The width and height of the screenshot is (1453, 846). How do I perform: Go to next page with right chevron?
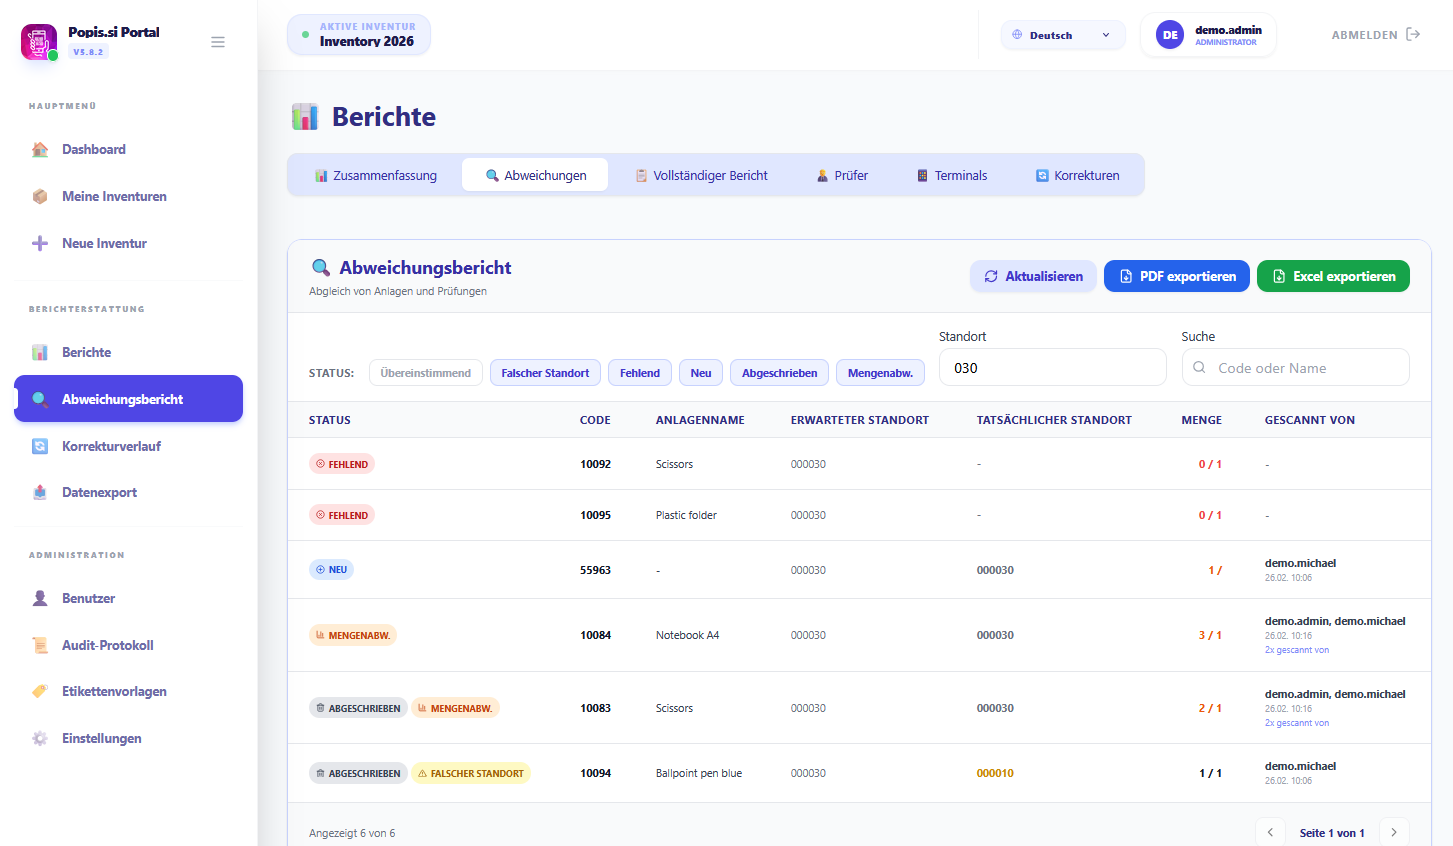pyautogui.click(x=1394, y=832)
